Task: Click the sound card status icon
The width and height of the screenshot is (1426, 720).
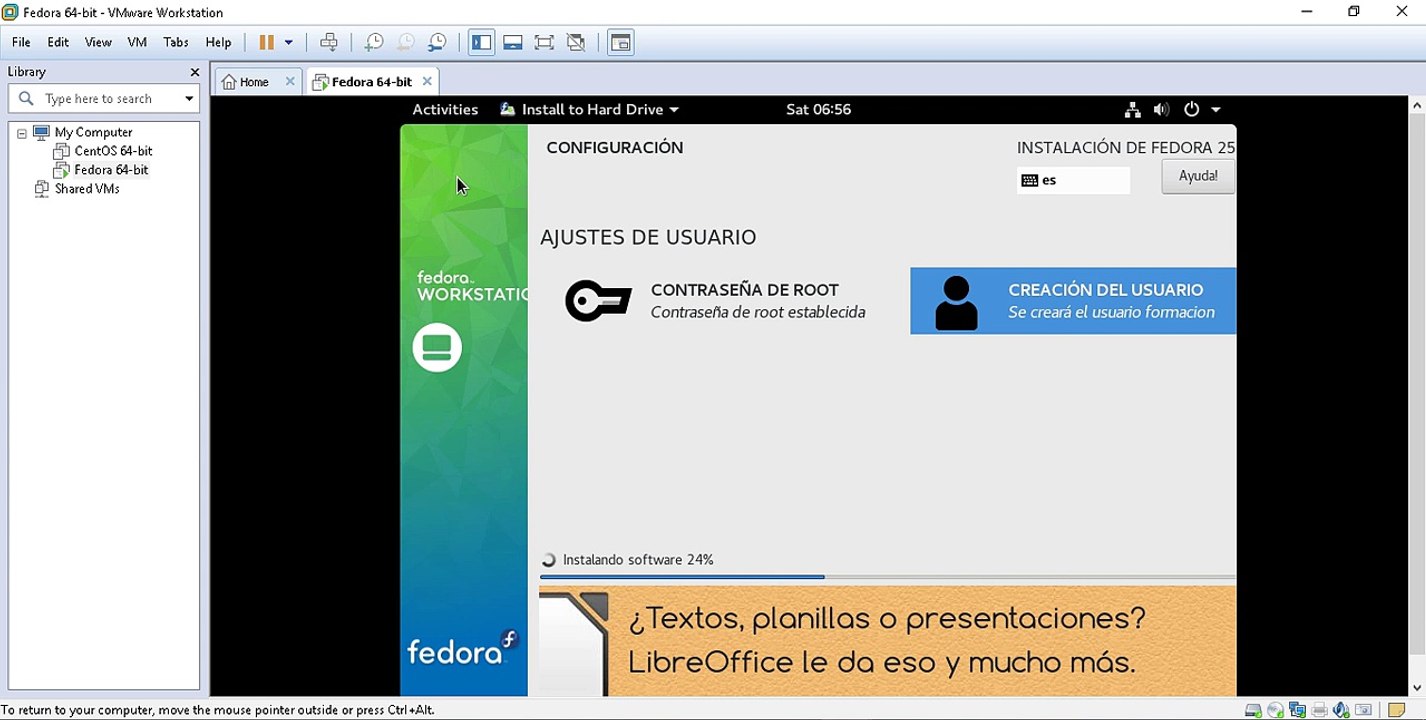Action: point(1341,710)
